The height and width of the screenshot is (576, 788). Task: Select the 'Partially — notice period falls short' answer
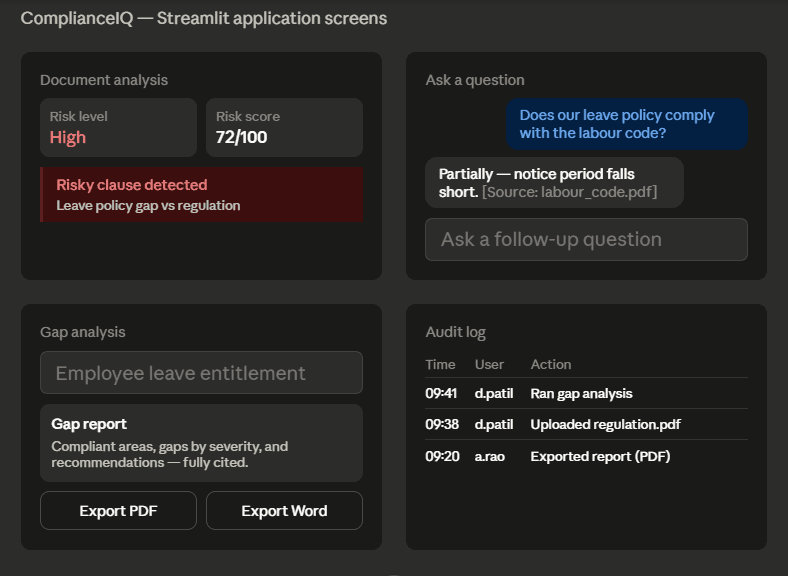pos(555,183)
